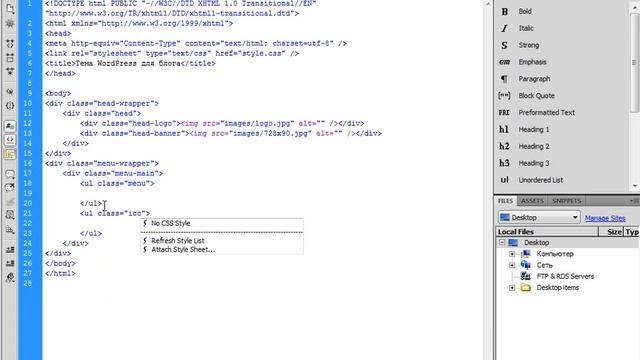640x360 pixels.
Task: Click the <ul class="ico"> code line
Action: pyautogui.click(x=115, y=213)
